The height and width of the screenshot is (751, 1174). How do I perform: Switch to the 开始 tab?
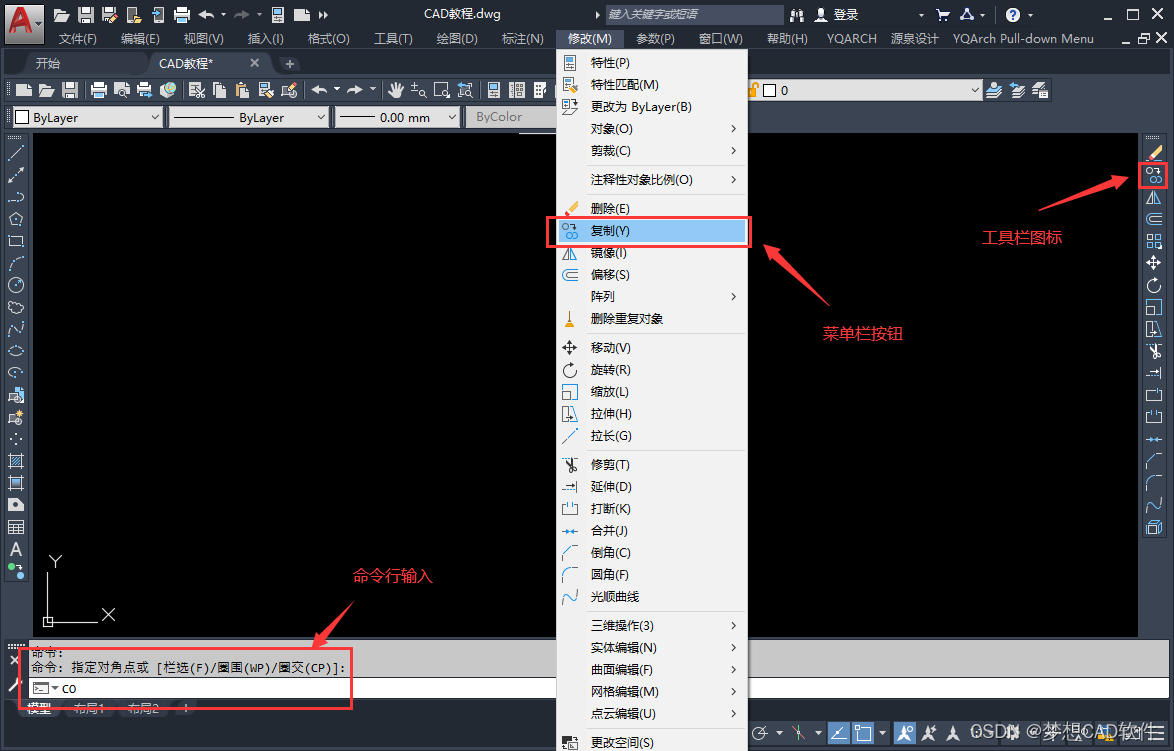point(48,64)
